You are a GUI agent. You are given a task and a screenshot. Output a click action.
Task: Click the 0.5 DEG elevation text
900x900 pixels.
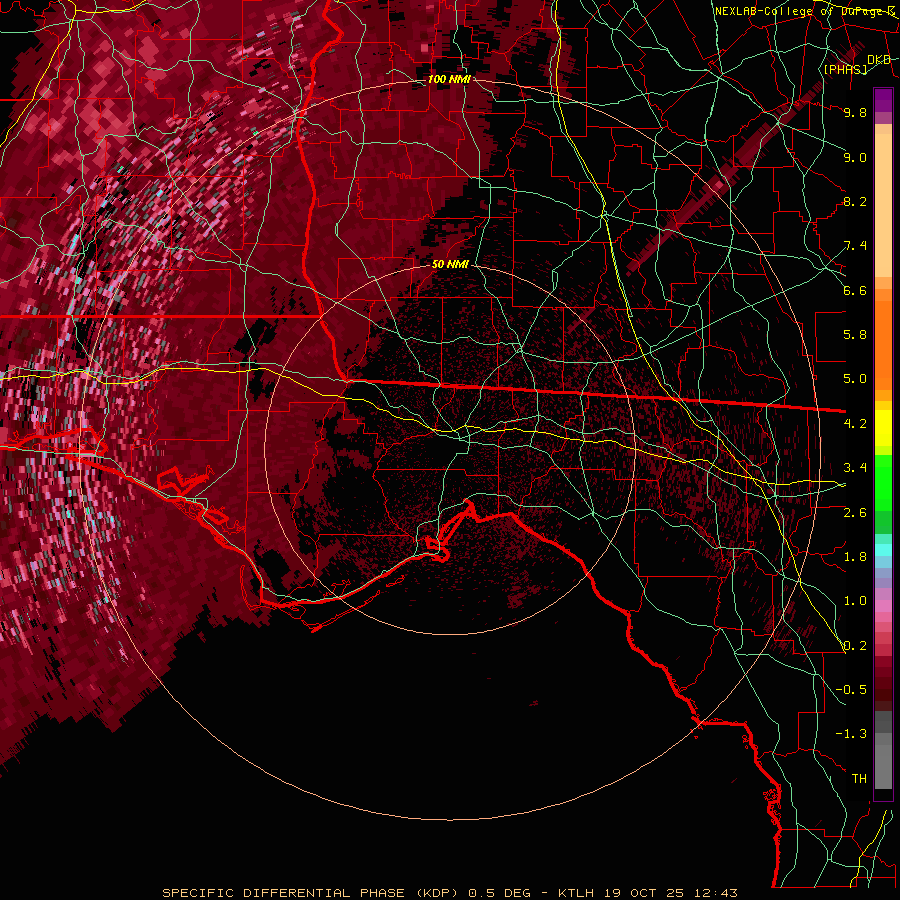[499, 893]
